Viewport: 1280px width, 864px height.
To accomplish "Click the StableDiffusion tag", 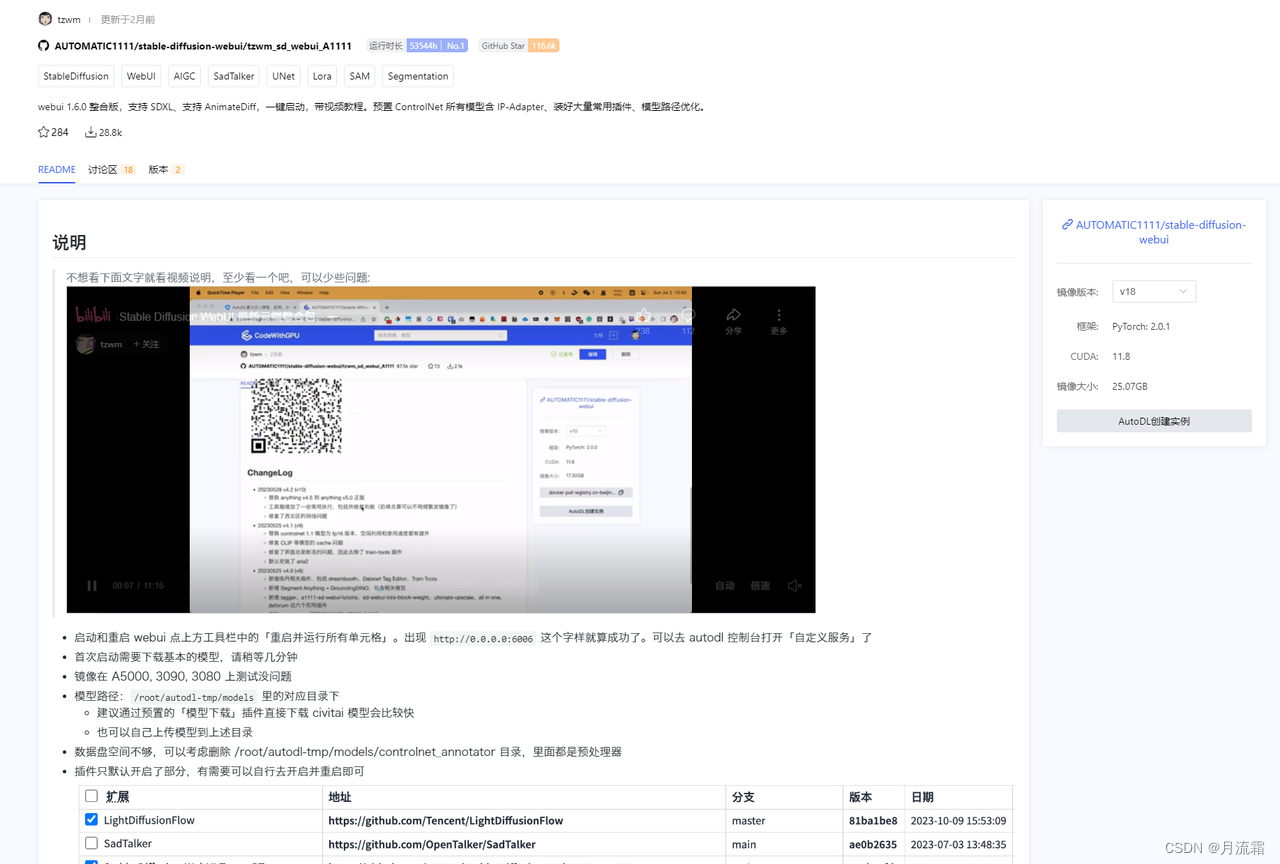I will point(76,76).
